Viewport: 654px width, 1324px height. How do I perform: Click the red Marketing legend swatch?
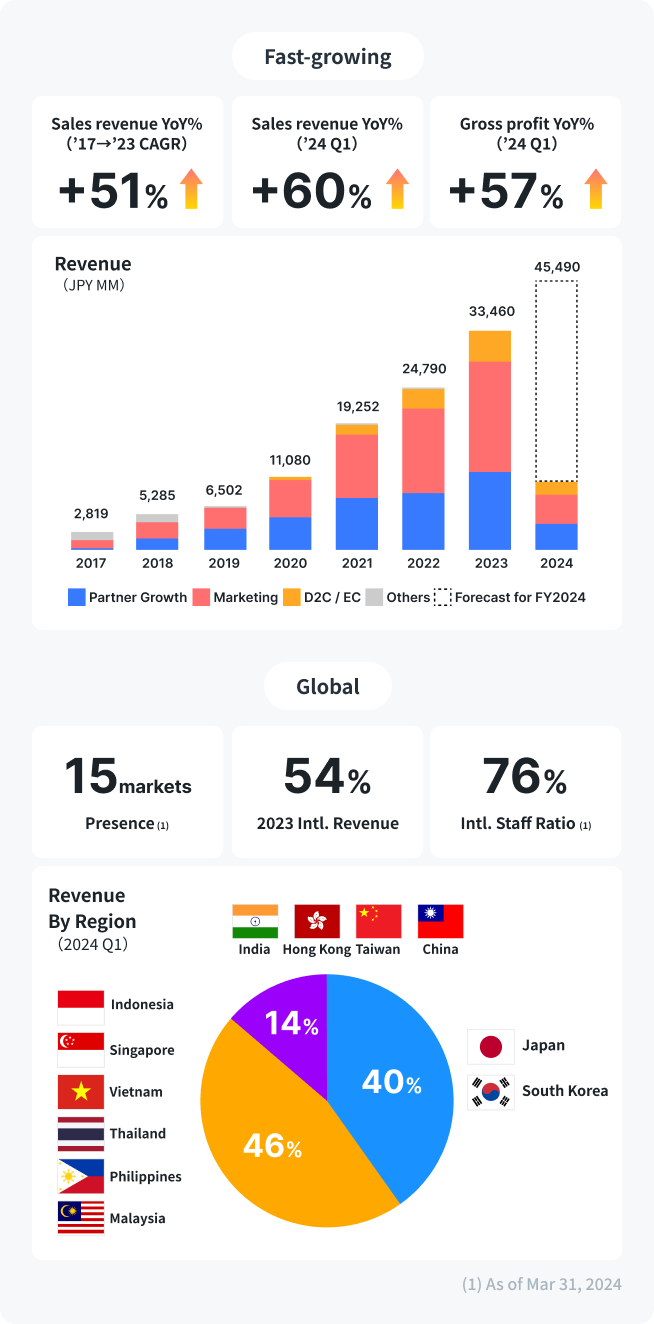(201, 597)
